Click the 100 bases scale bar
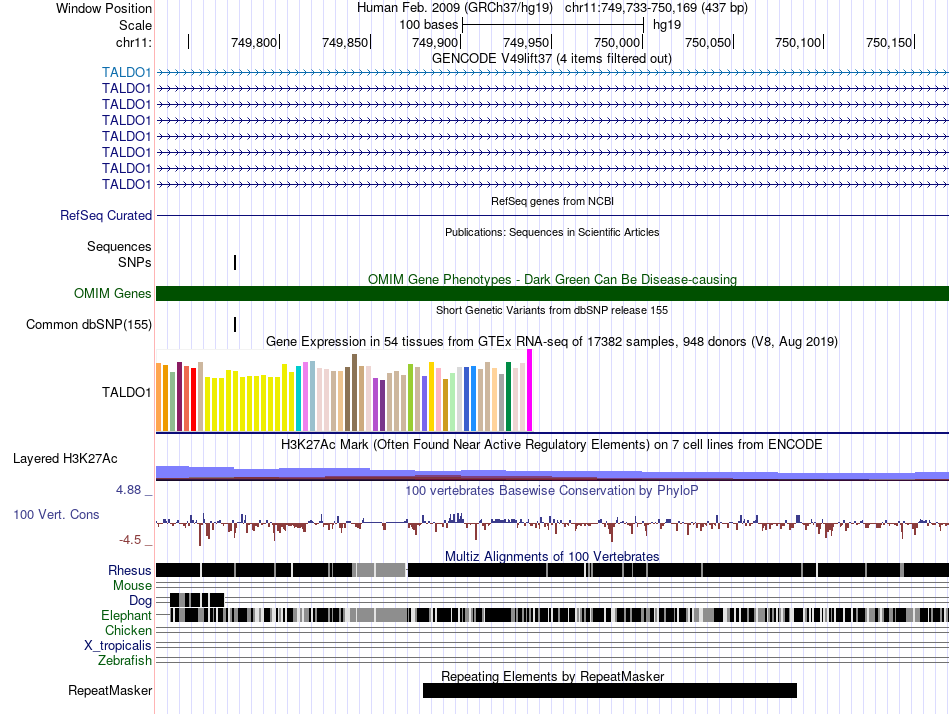Viewport: 950px width, 714px height. 552,23
